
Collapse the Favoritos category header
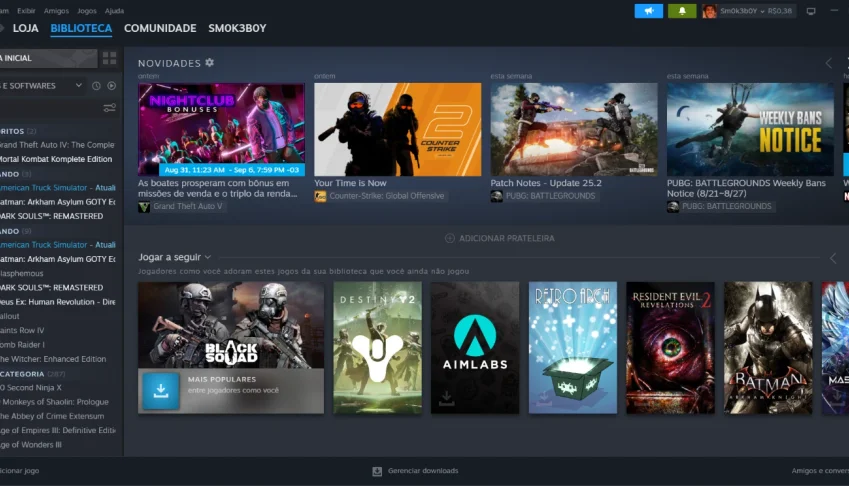[x=18, y=131]
